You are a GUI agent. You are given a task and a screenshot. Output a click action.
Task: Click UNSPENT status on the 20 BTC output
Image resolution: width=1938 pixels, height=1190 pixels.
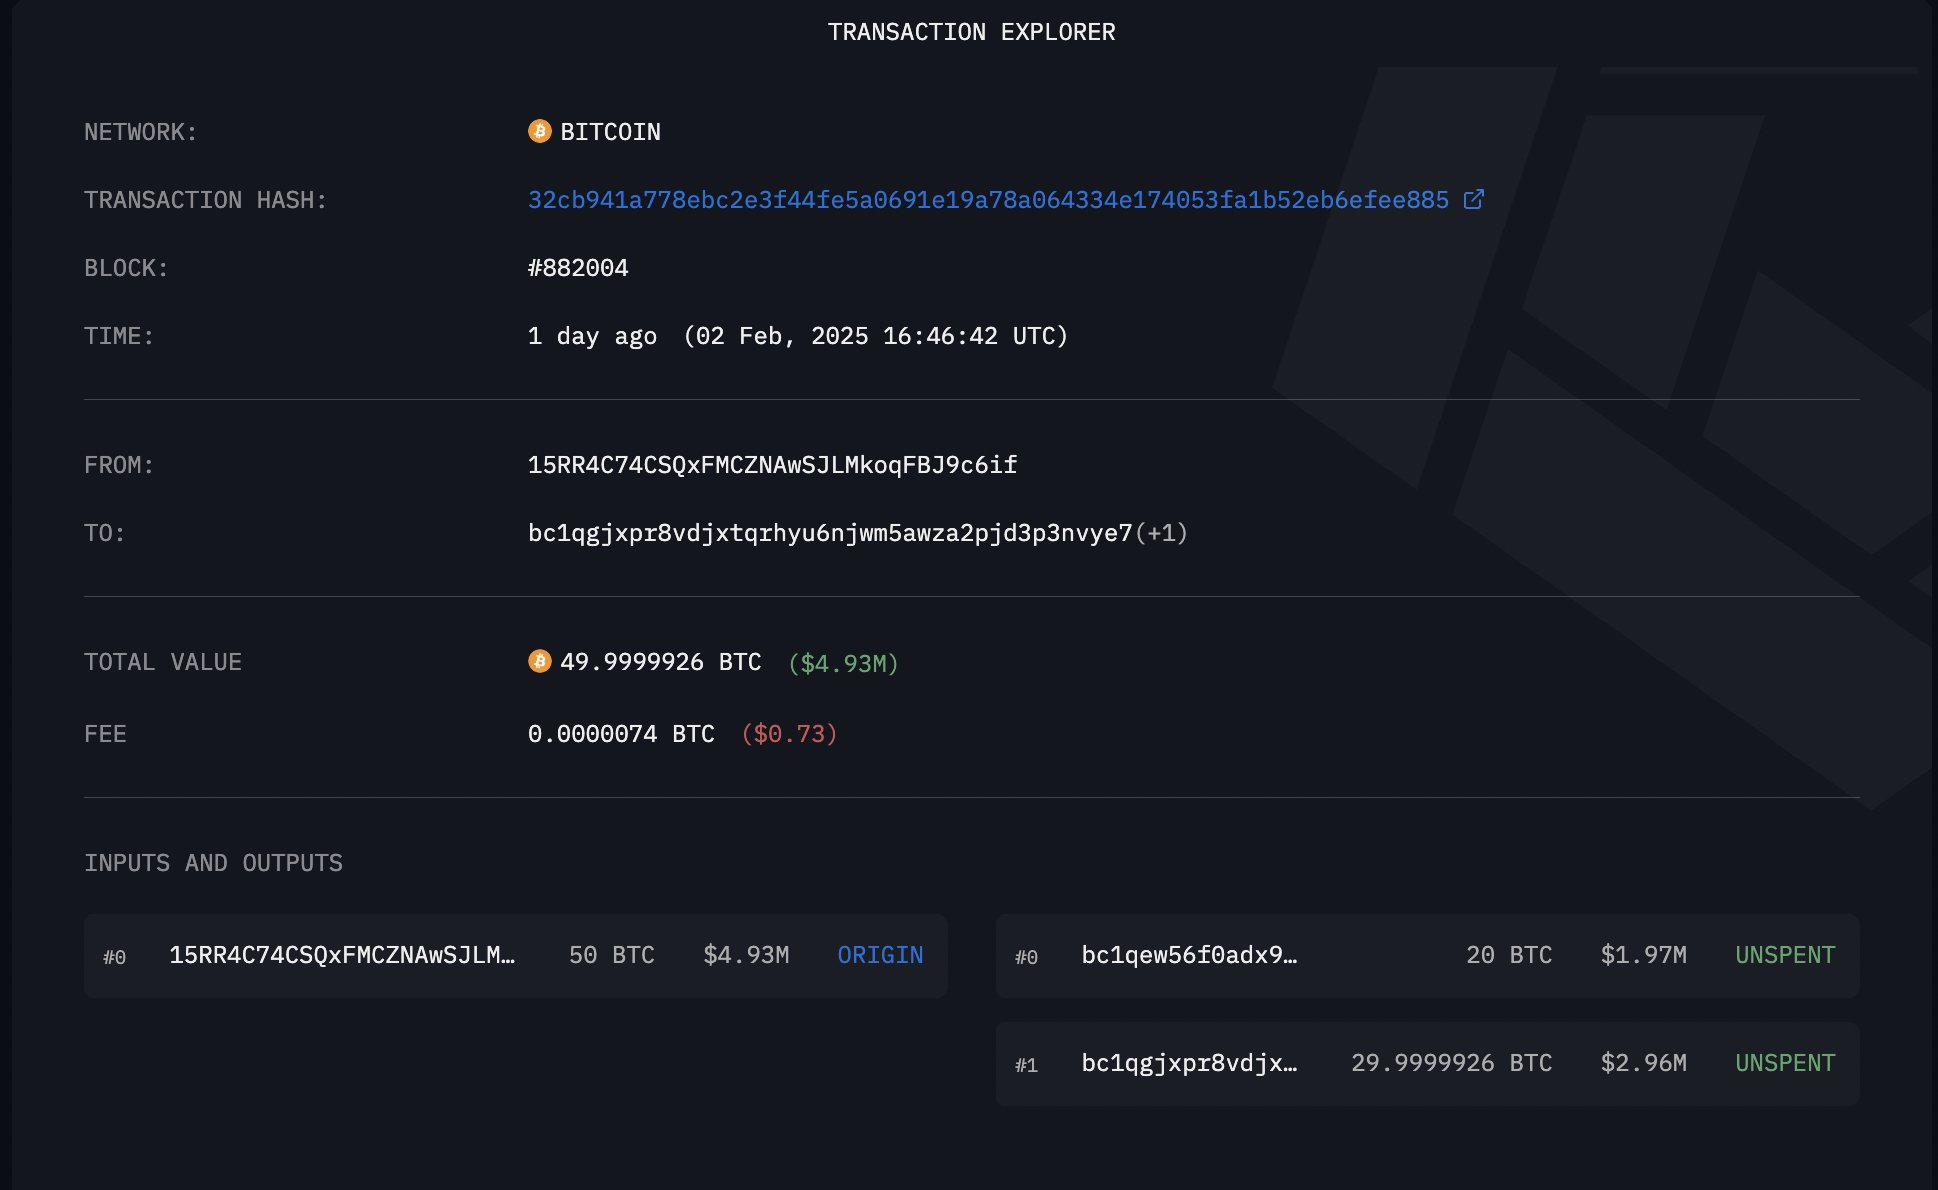[1785, 955]
